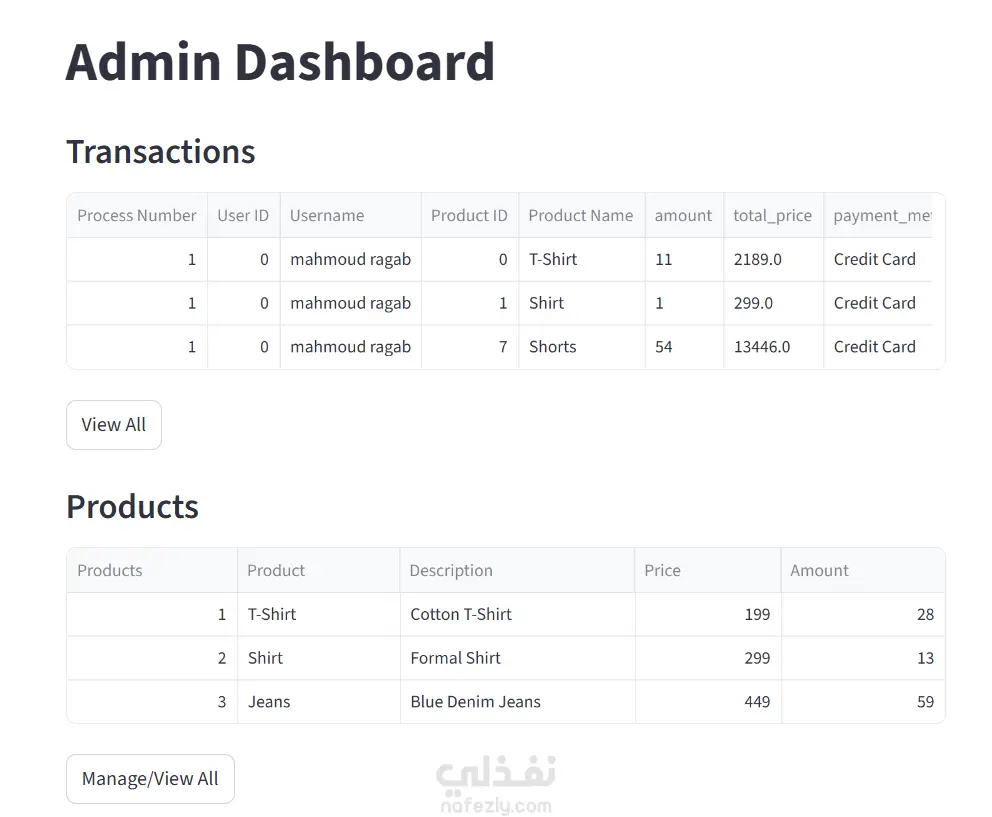Click the Product Name column header

click(x=580, y=215)
